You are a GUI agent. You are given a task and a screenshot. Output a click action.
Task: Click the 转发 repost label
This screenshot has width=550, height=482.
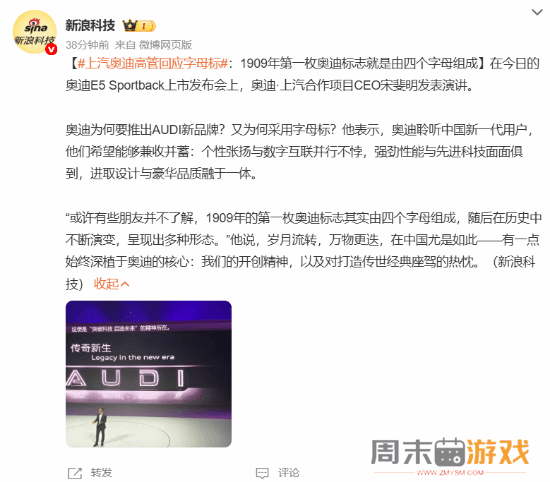pos(101,473)
